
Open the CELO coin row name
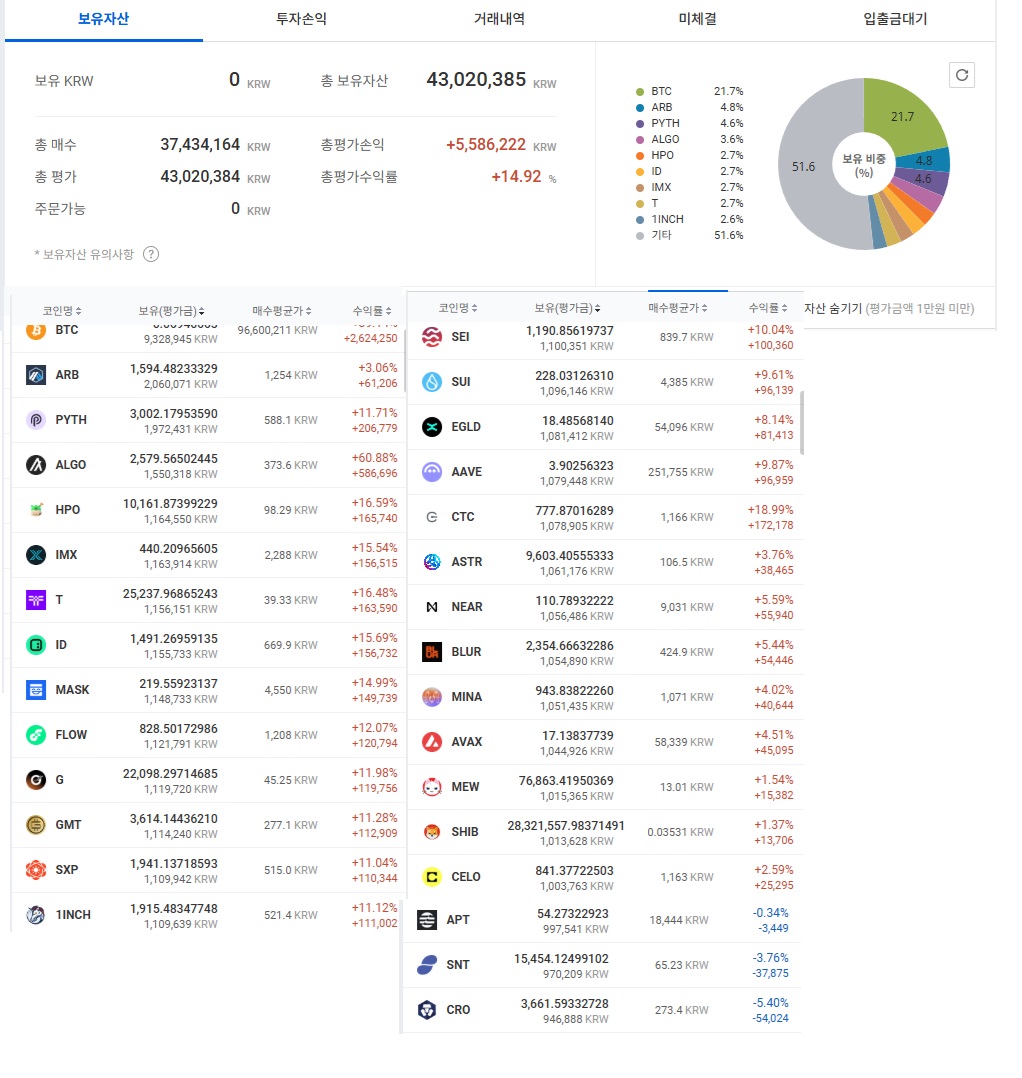click(x=466, y=877)
